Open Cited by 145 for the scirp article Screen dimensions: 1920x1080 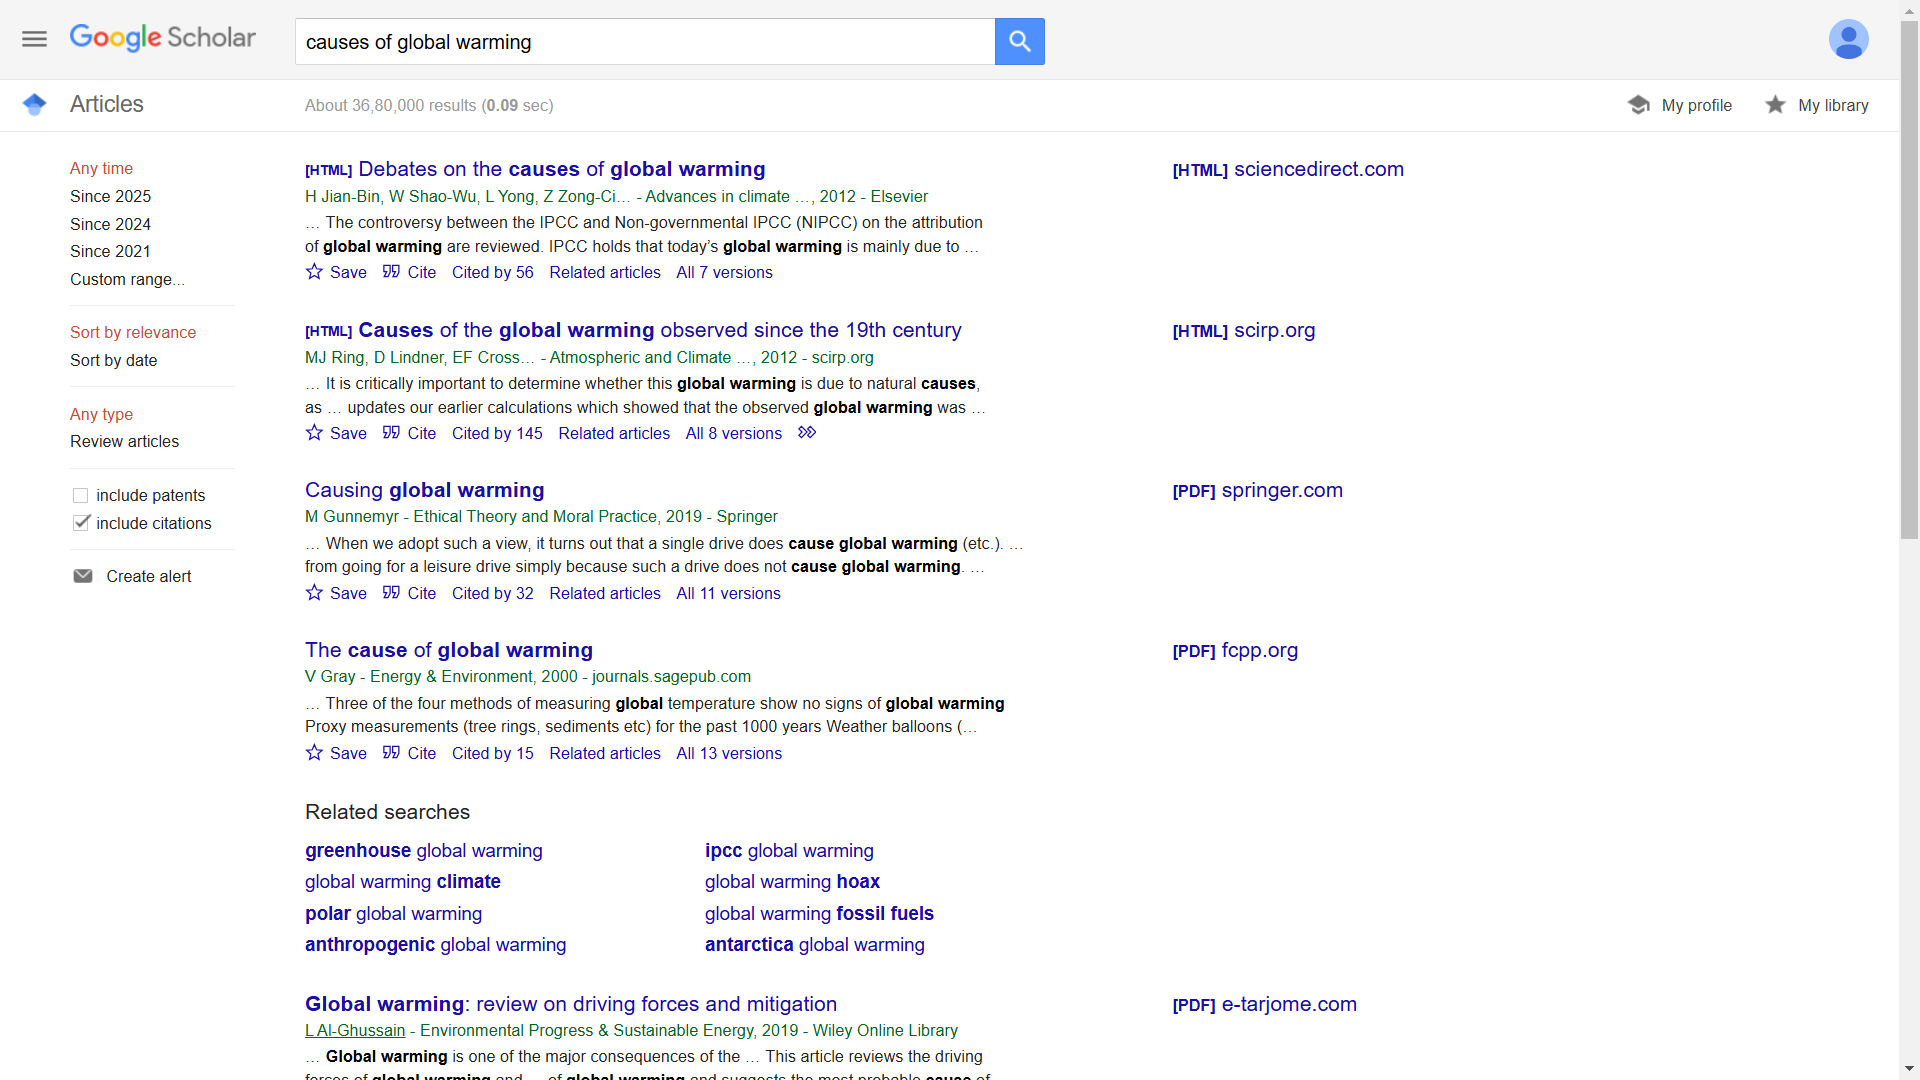pos(497,433)
